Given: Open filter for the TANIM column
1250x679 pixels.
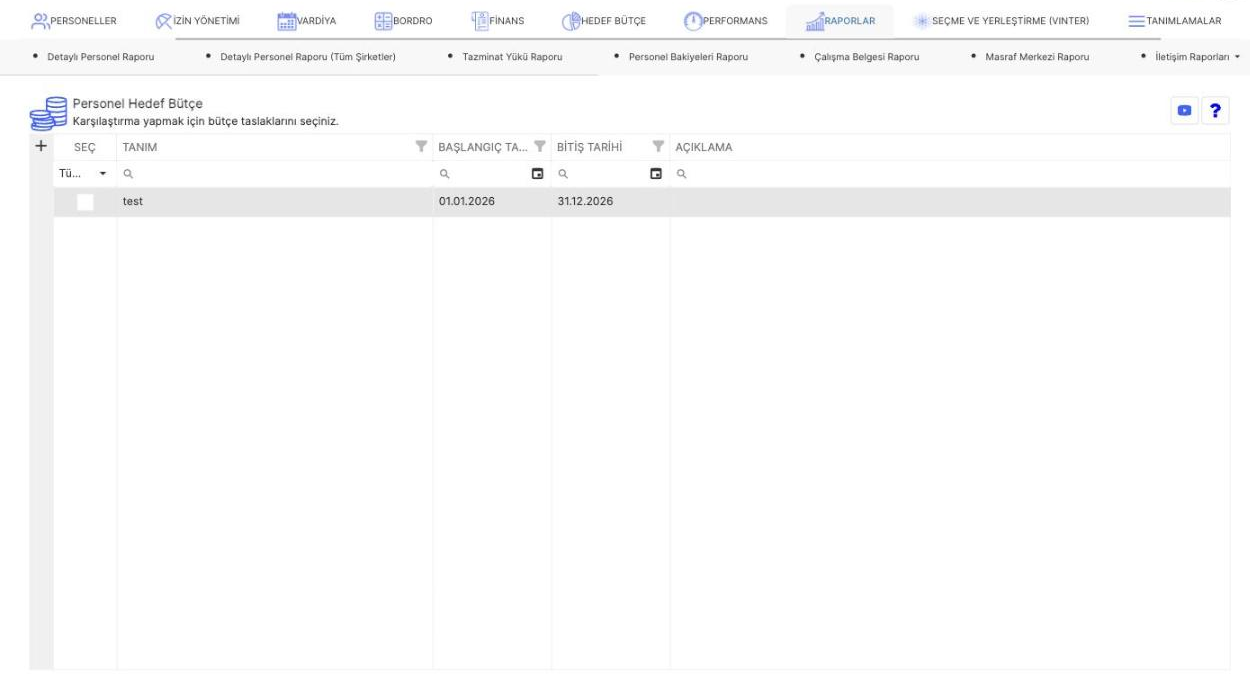Looking at the screenshot, I should (421, 147).
